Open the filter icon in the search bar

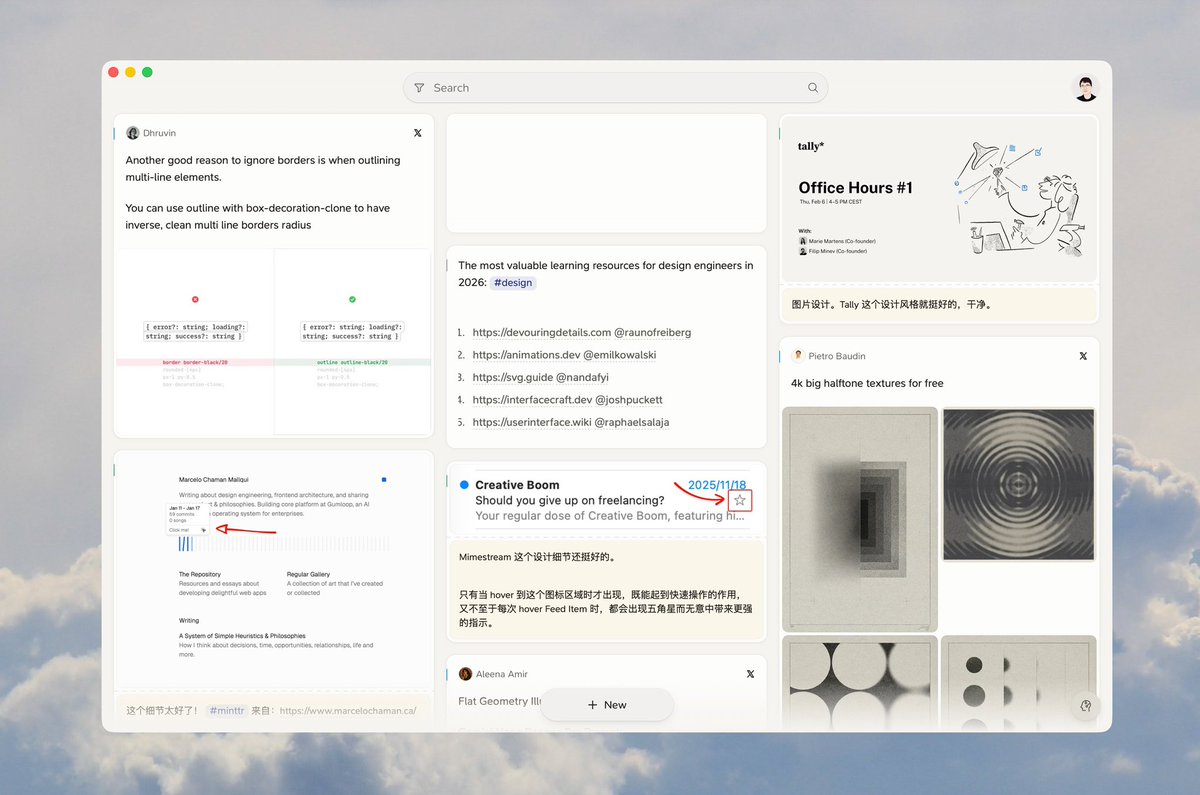click(x=419, y=88)
